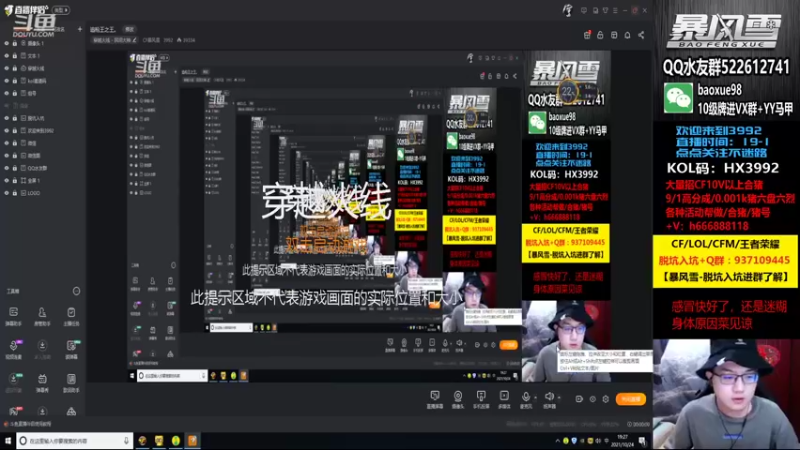Open the first pinned taskbar app
The image size is (800, 450).
(x=142, y=441)
